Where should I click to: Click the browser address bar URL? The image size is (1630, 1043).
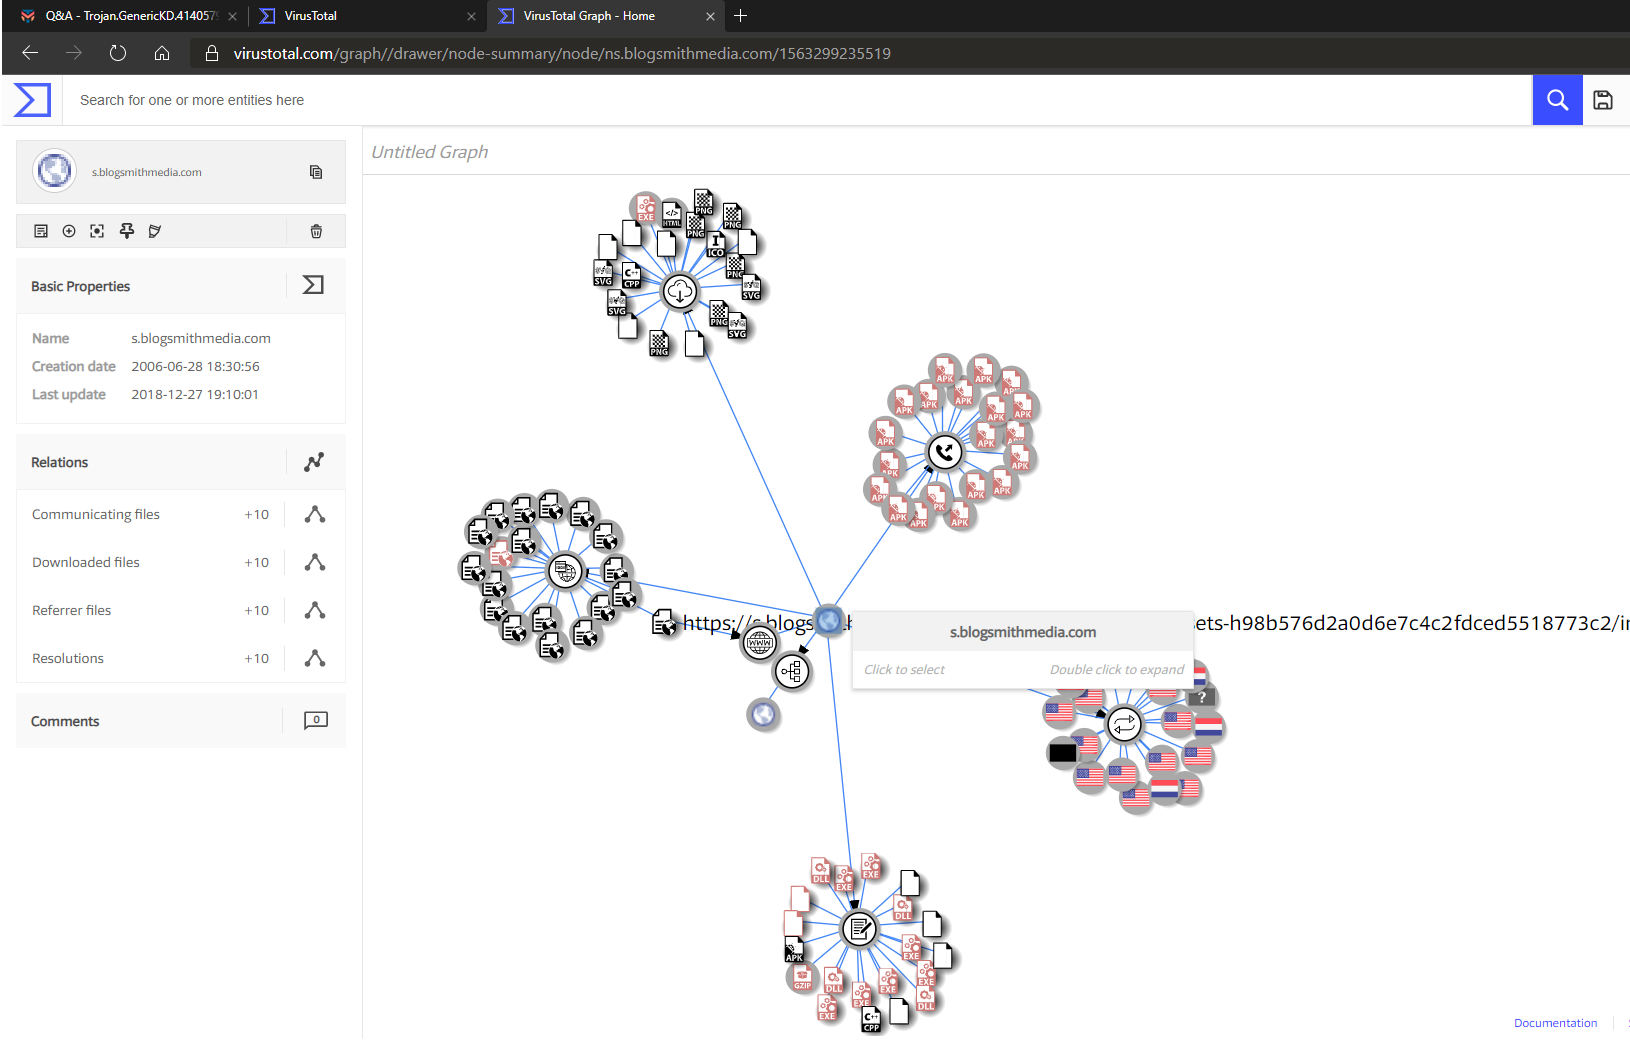pyautogui.click(x=562, y=54)
